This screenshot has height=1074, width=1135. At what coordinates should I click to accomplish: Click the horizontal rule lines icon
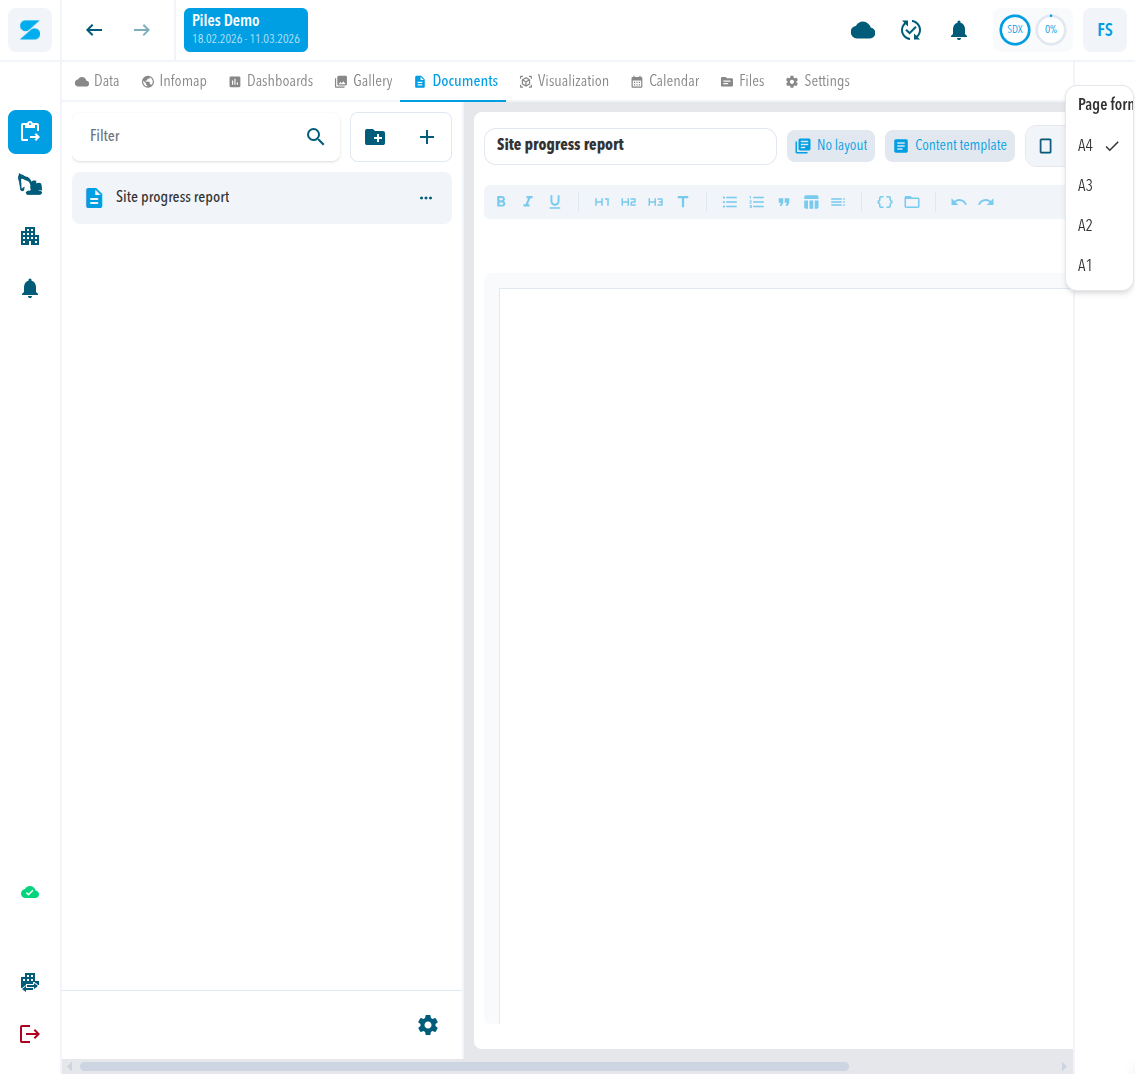pyautogui.click(x=837, y=202)
